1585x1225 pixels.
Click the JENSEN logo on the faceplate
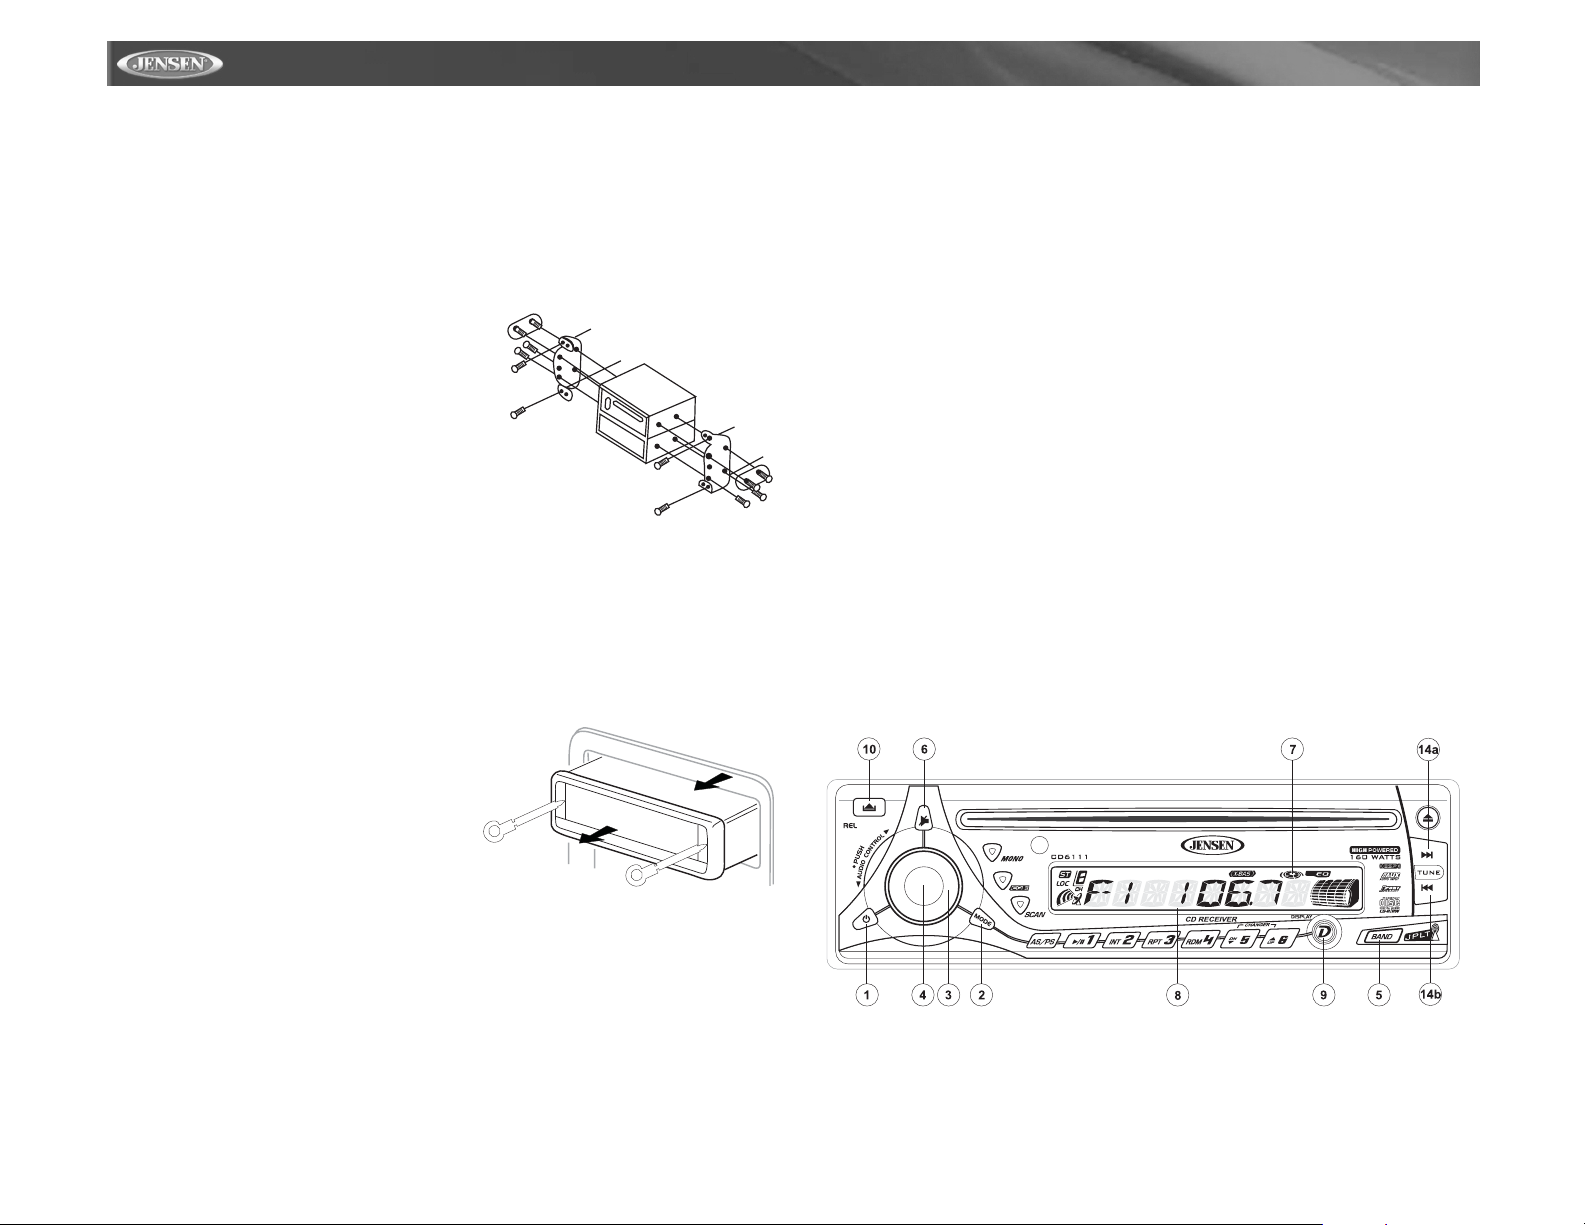coord(1213,845)
